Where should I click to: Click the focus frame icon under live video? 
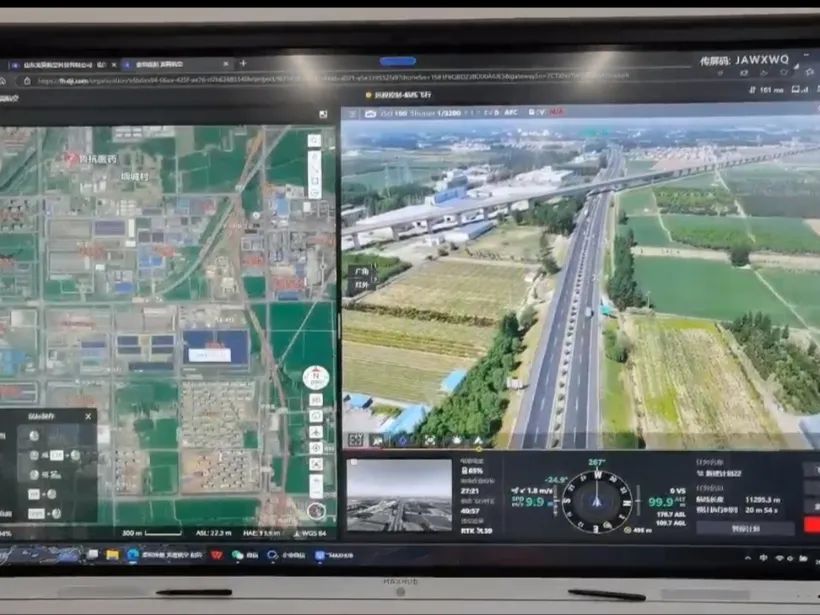point(429,440)
